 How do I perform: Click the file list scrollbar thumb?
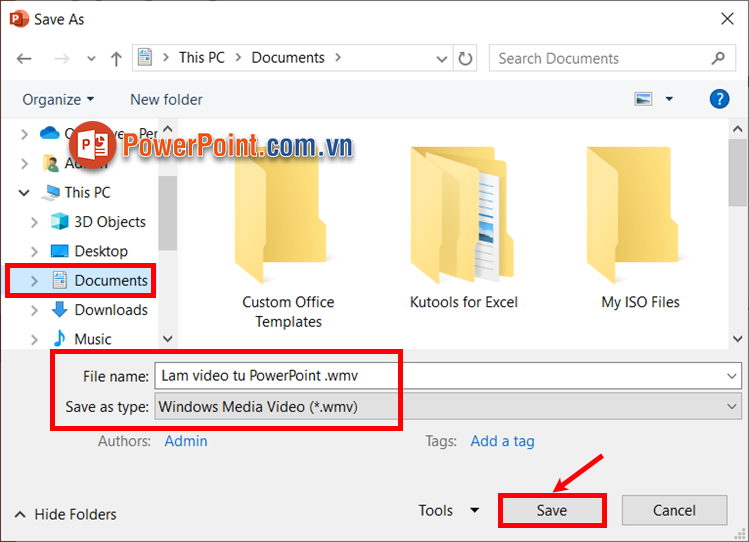(x=738, y=173)
